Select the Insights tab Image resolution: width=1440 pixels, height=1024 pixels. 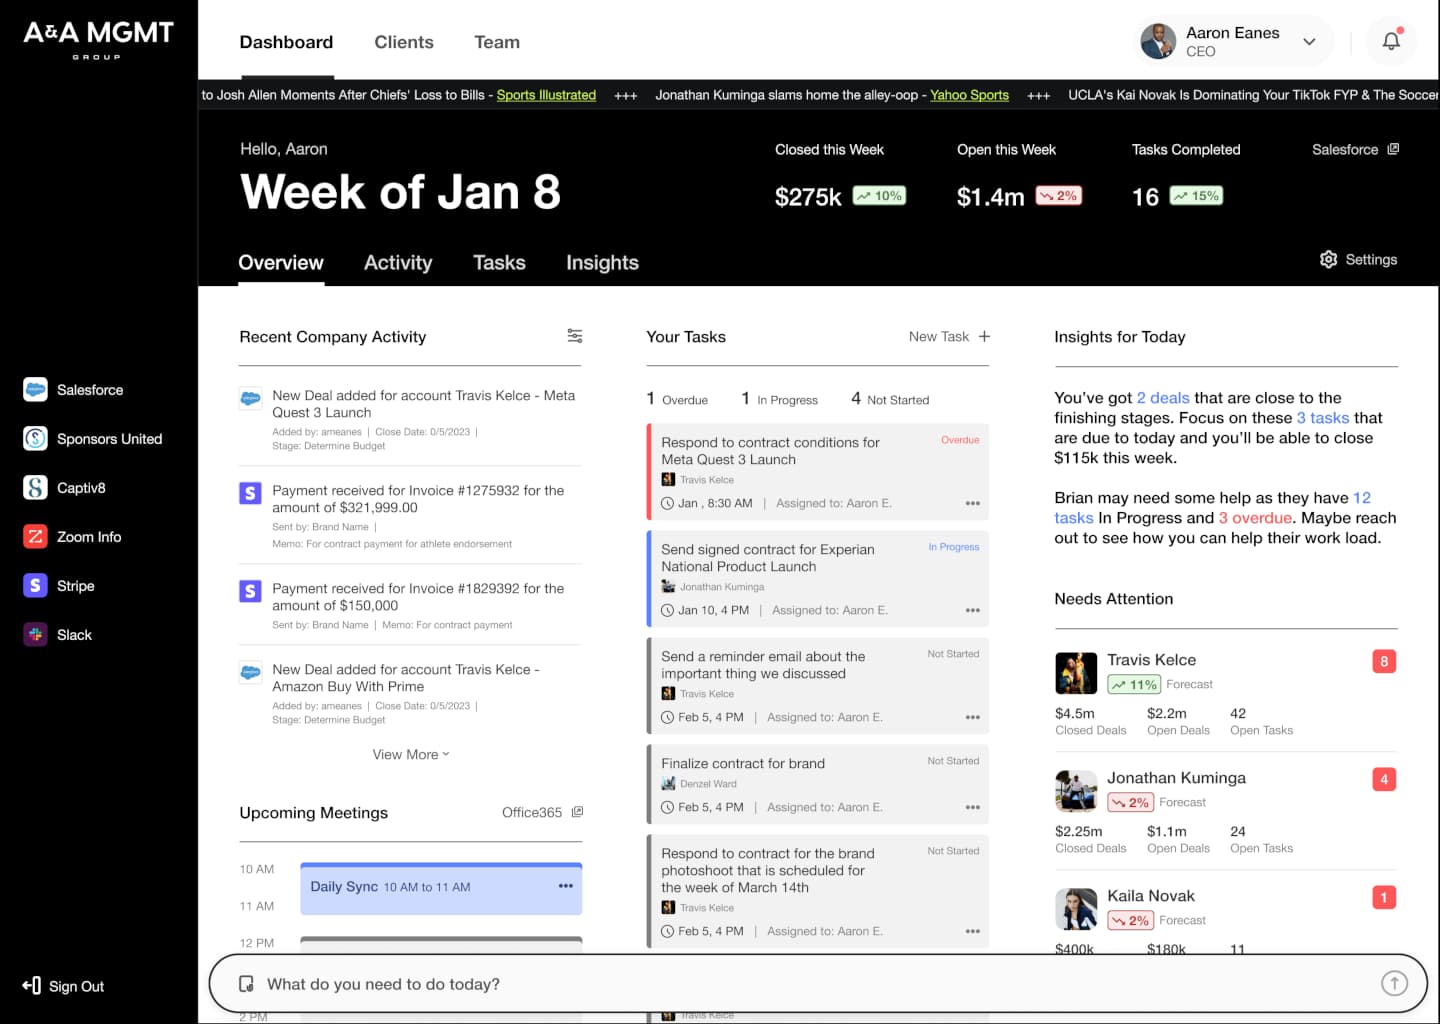(602, 263)
